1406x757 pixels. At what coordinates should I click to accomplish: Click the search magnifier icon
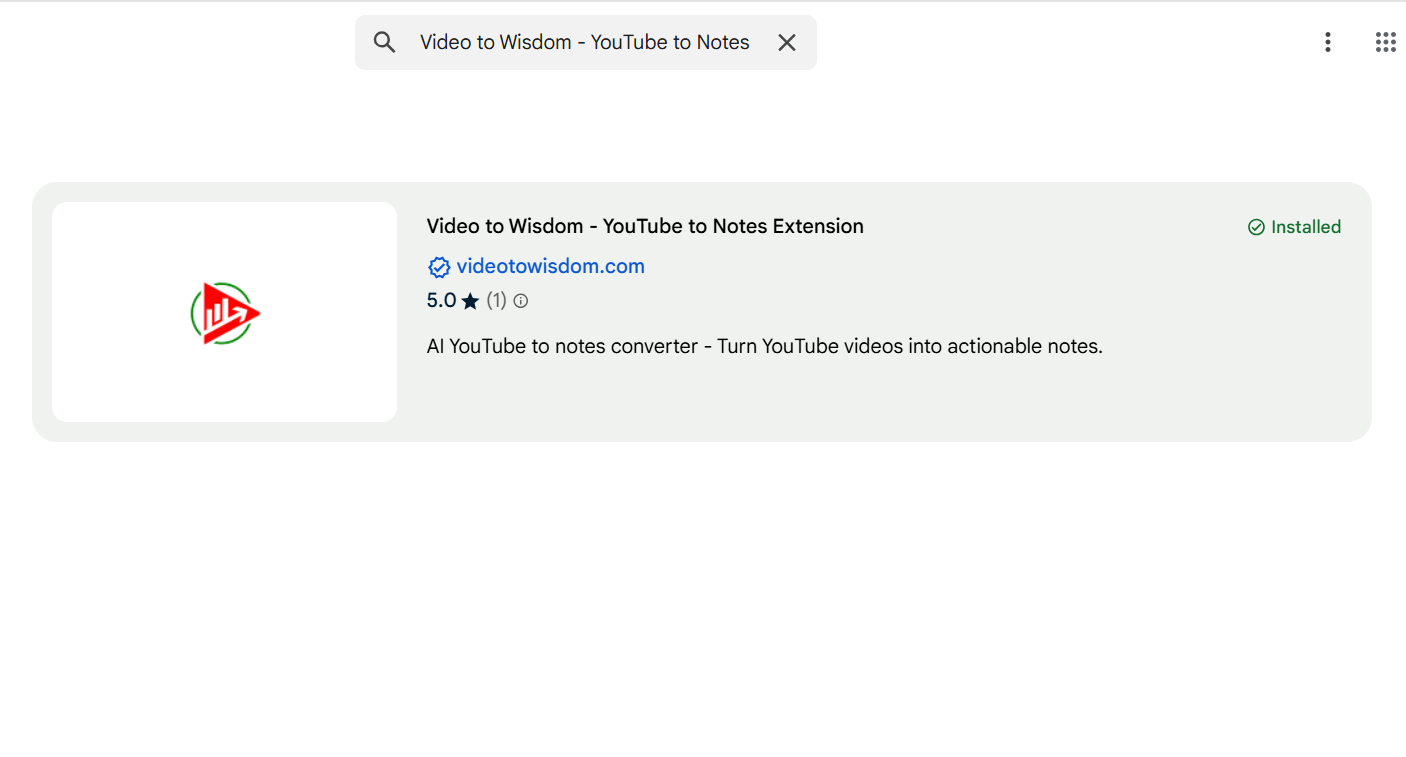coord(384,42)
